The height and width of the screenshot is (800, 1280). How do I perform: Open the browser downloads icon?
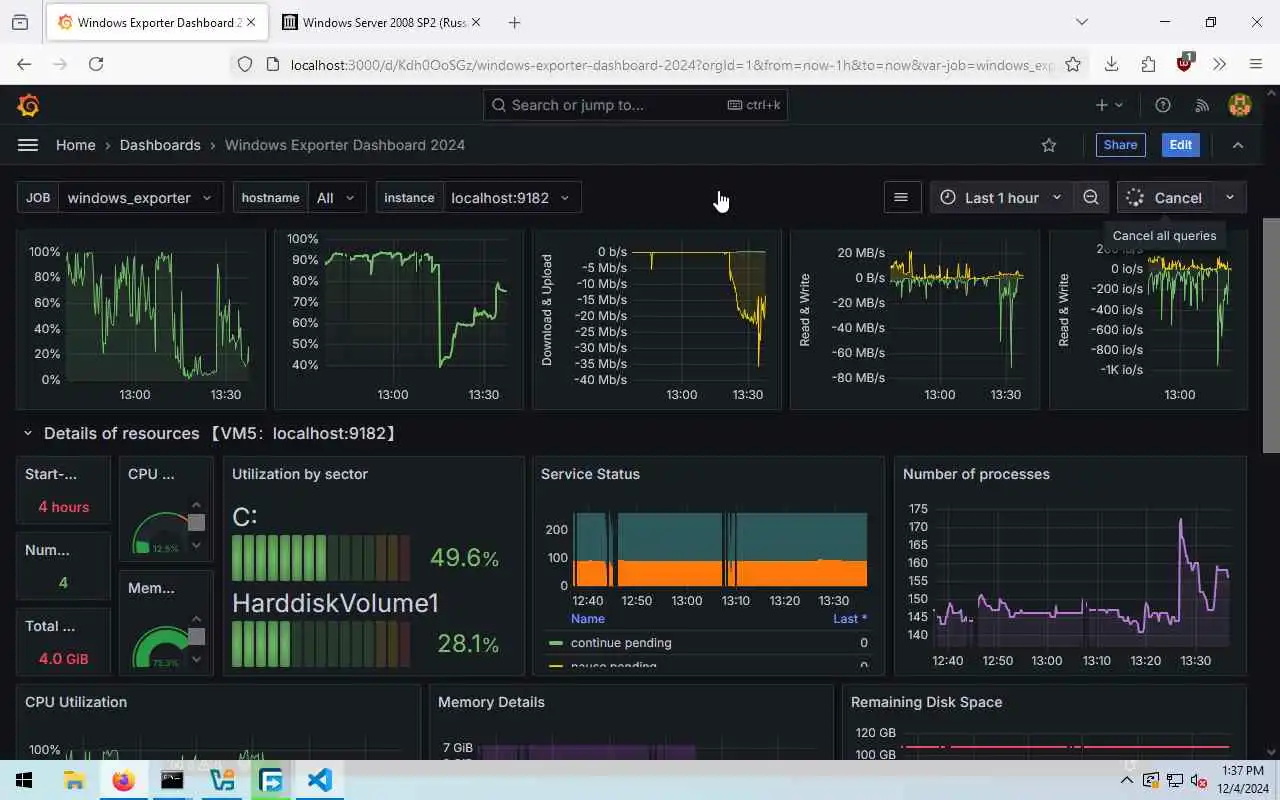[x=1111, y=64]
